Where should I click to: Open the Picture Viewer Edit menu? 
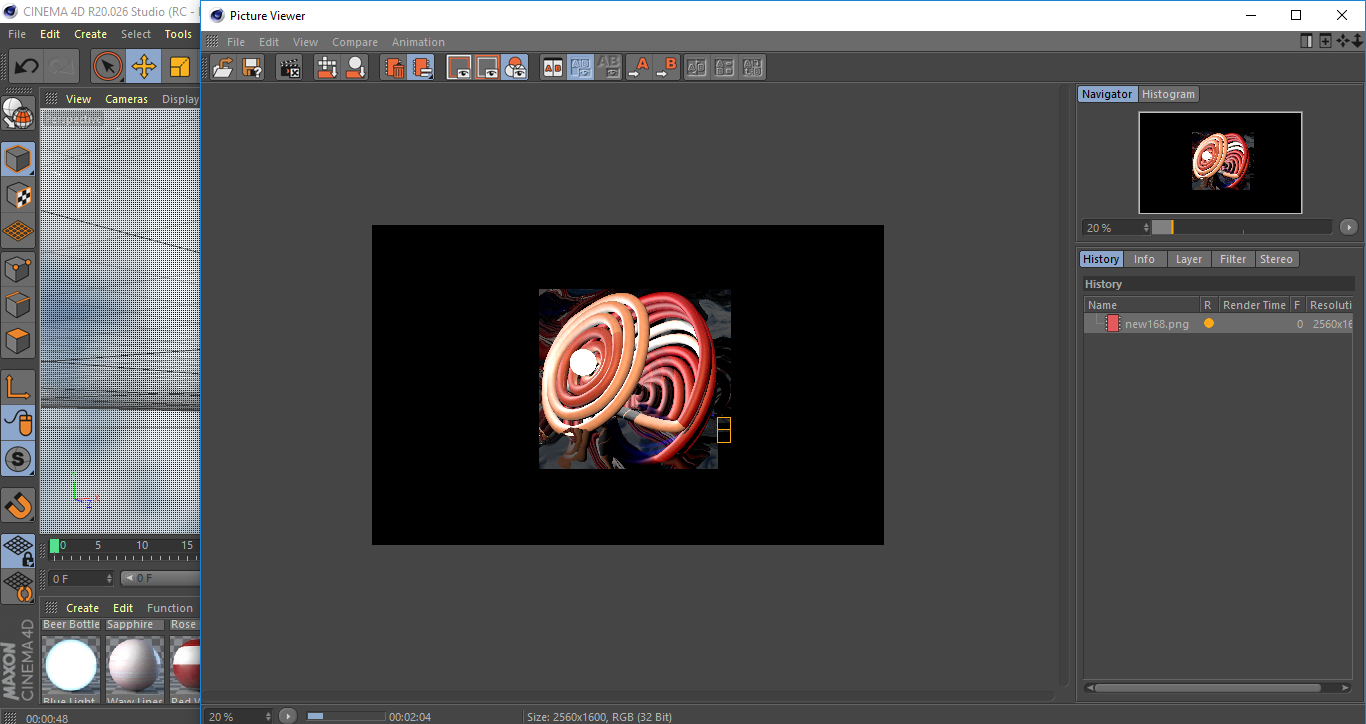pyautogui.click(x=269, y=42)
